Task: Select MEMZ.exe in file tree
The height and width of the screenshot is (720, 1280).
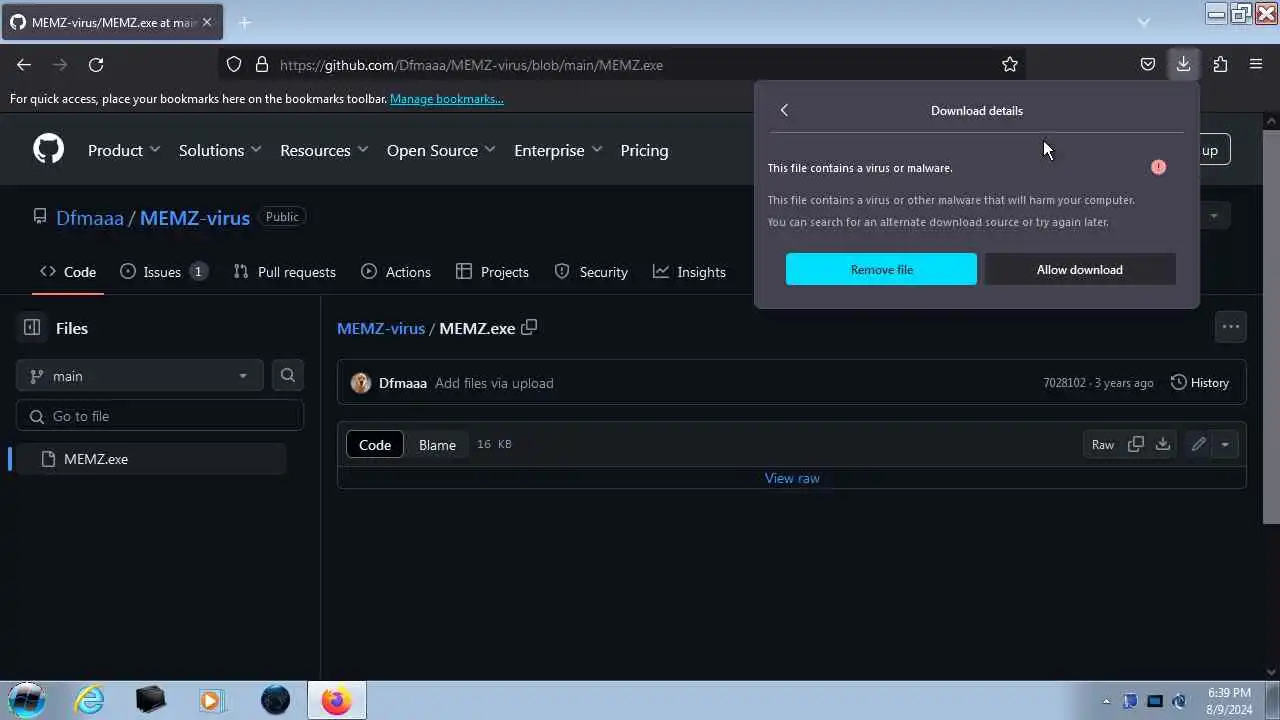Action: pos(148,459)
